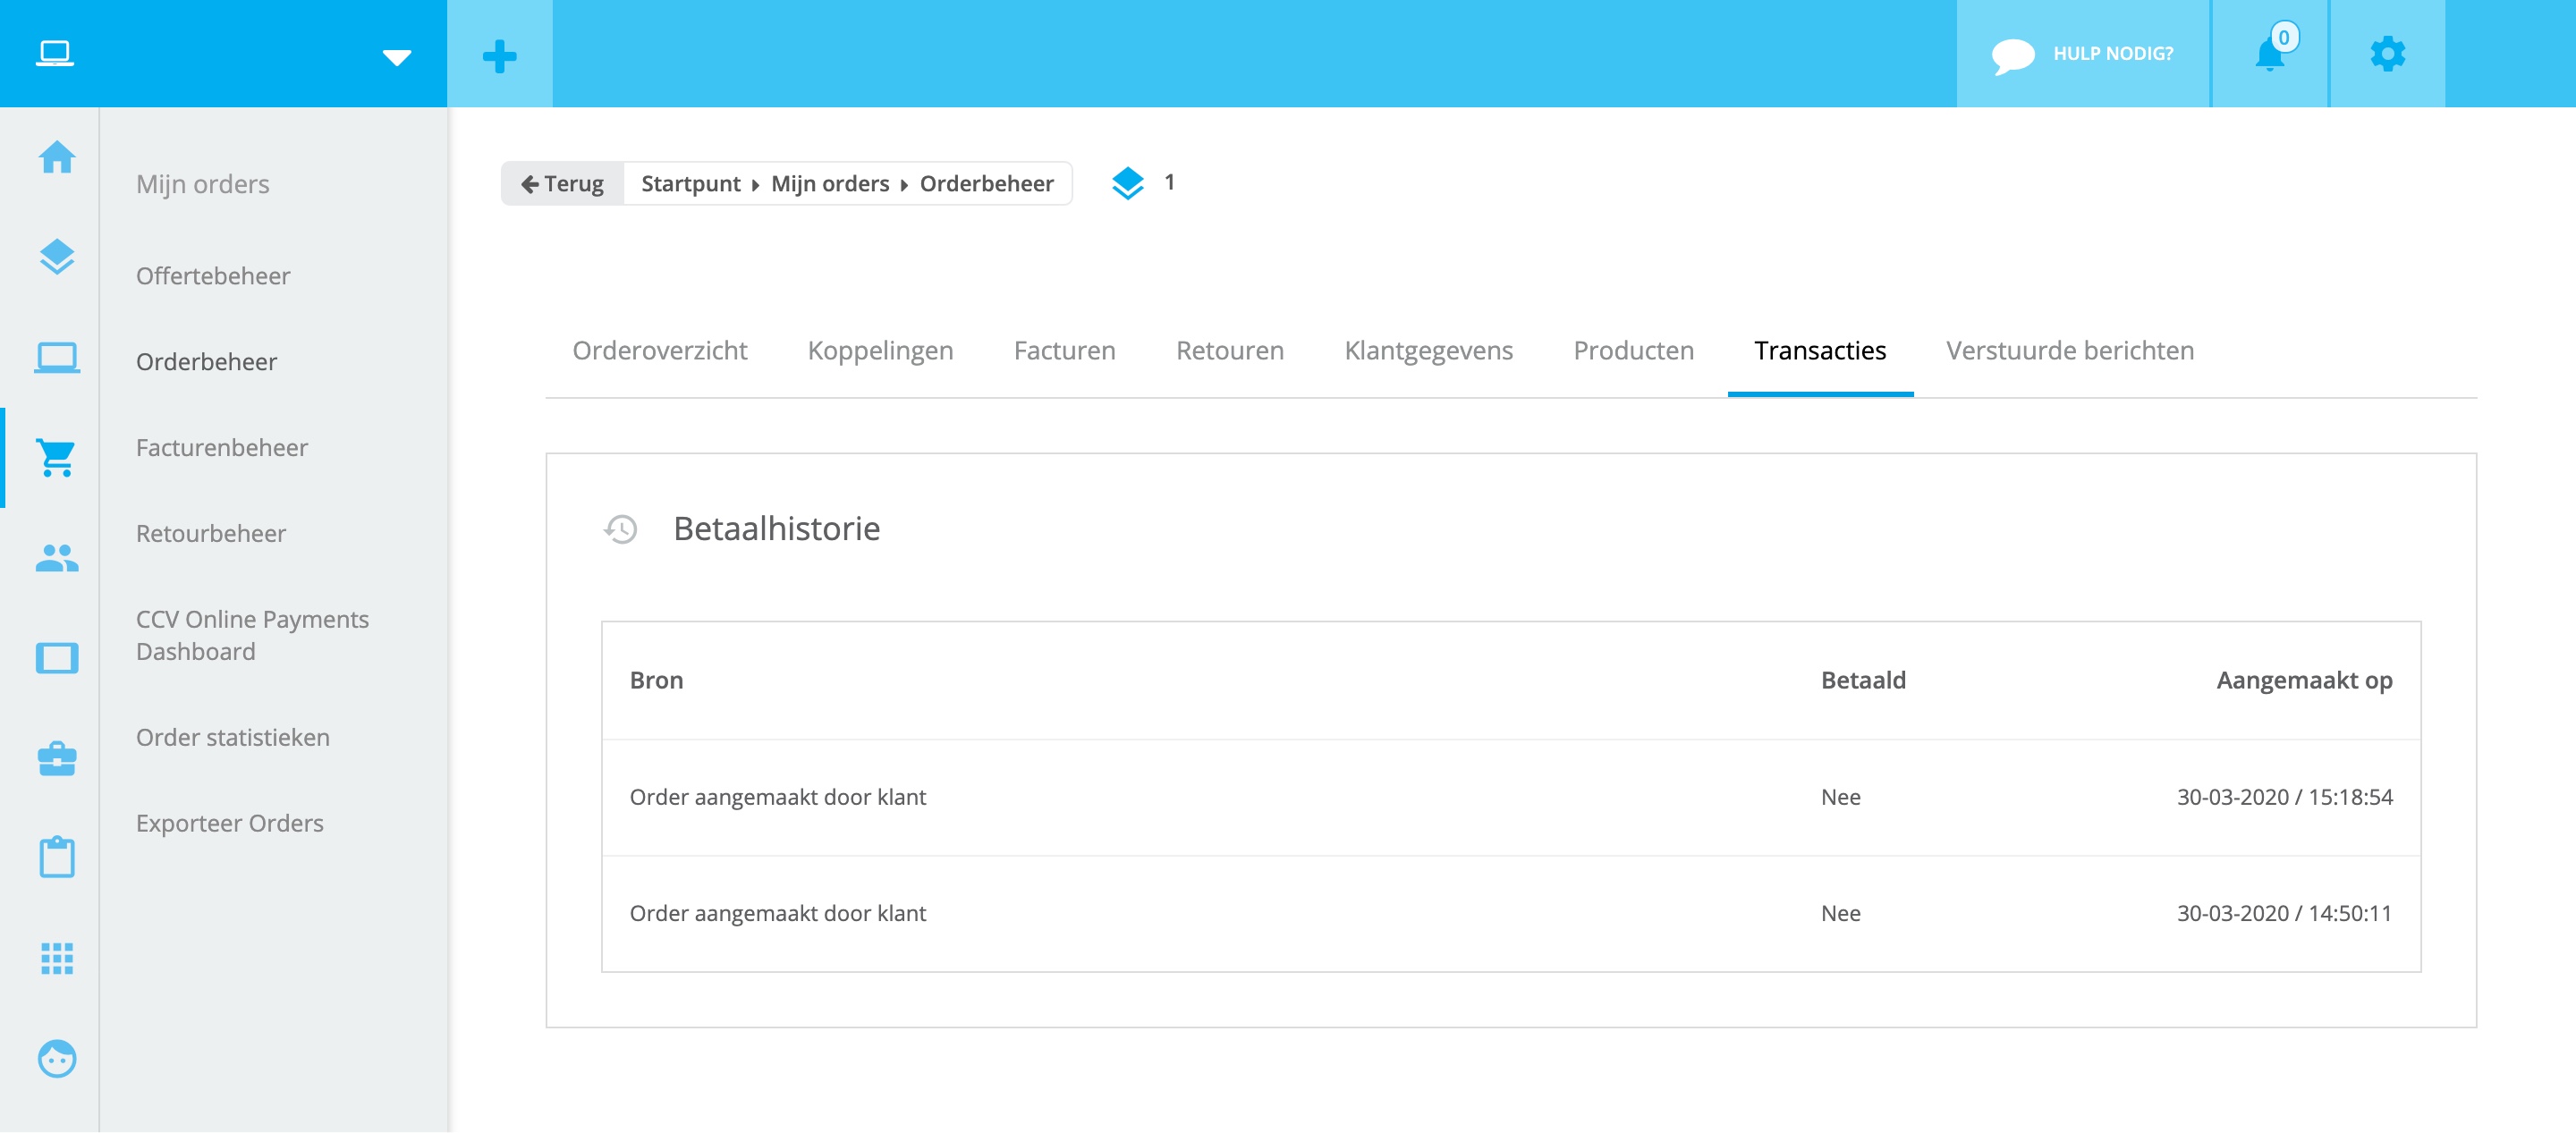Open Exporteer Orders in the submenu
2576x1133 pixels.
[230, 824]
